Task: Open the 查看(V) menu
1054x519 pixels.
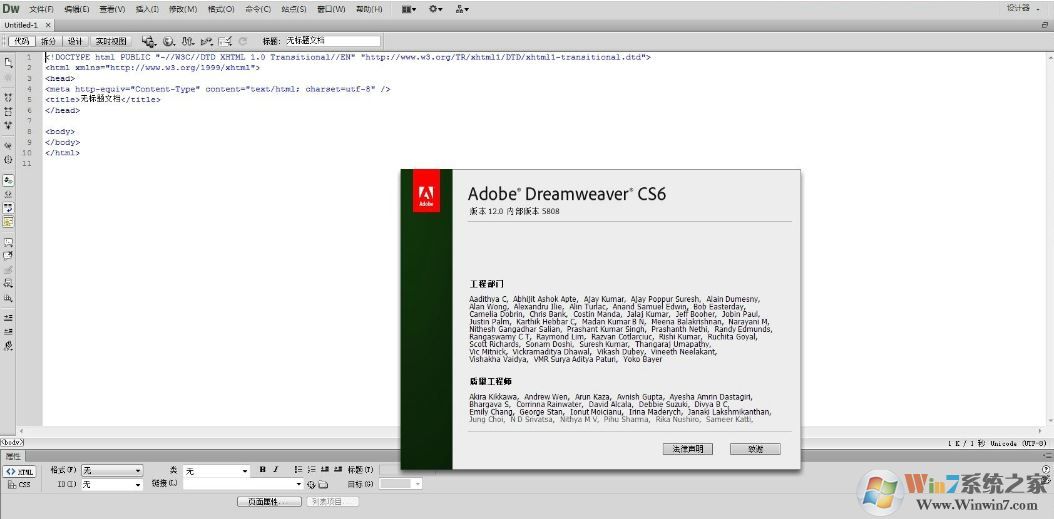Action: (x=112, y=9)
